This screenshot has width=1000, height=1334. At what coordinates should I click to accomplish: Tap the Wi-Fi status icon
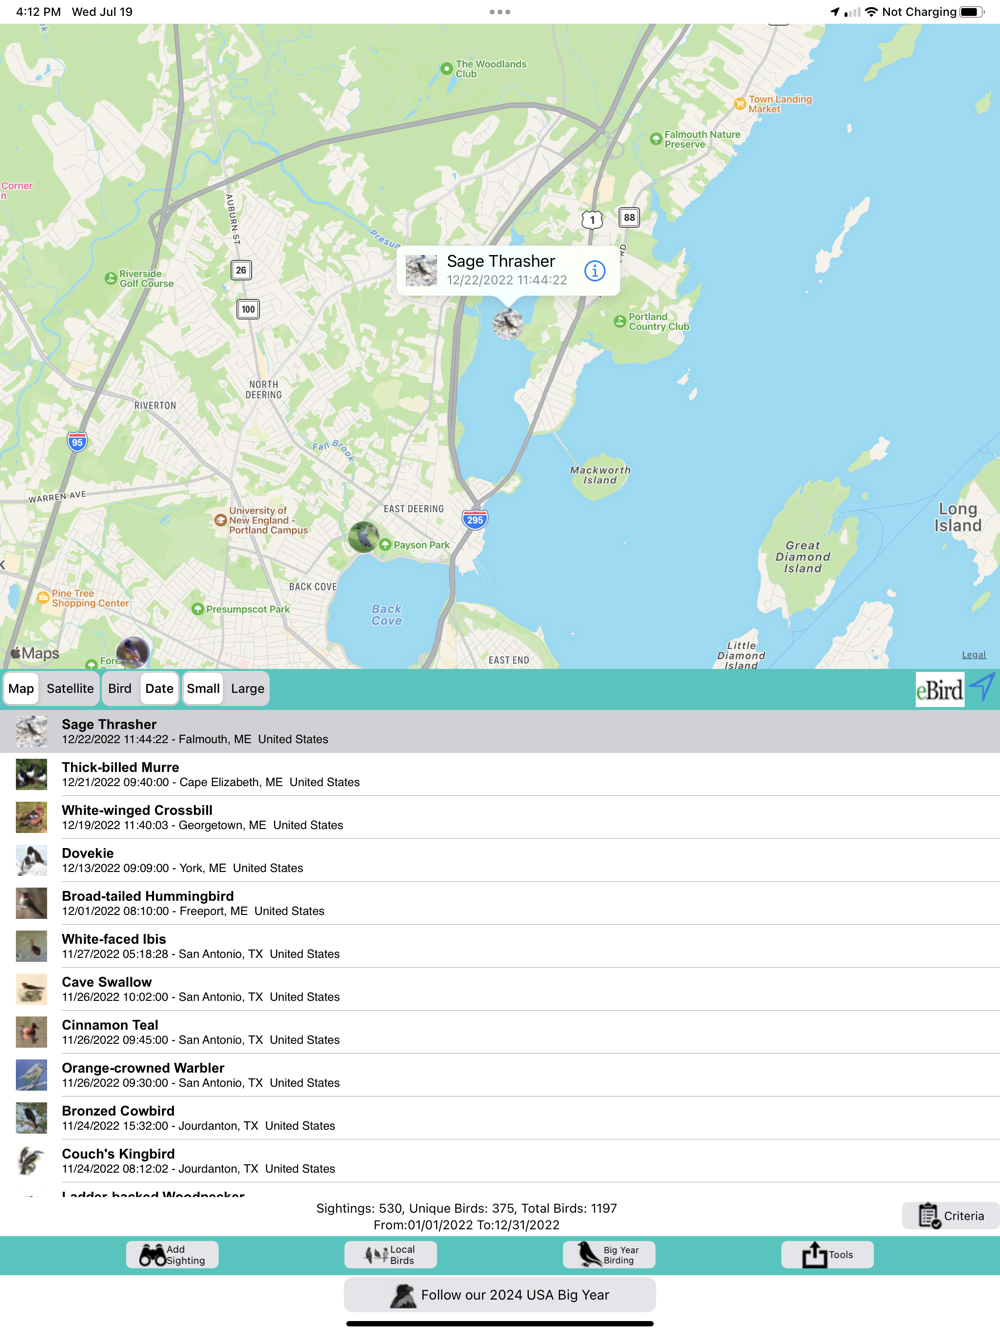point(871,12)
